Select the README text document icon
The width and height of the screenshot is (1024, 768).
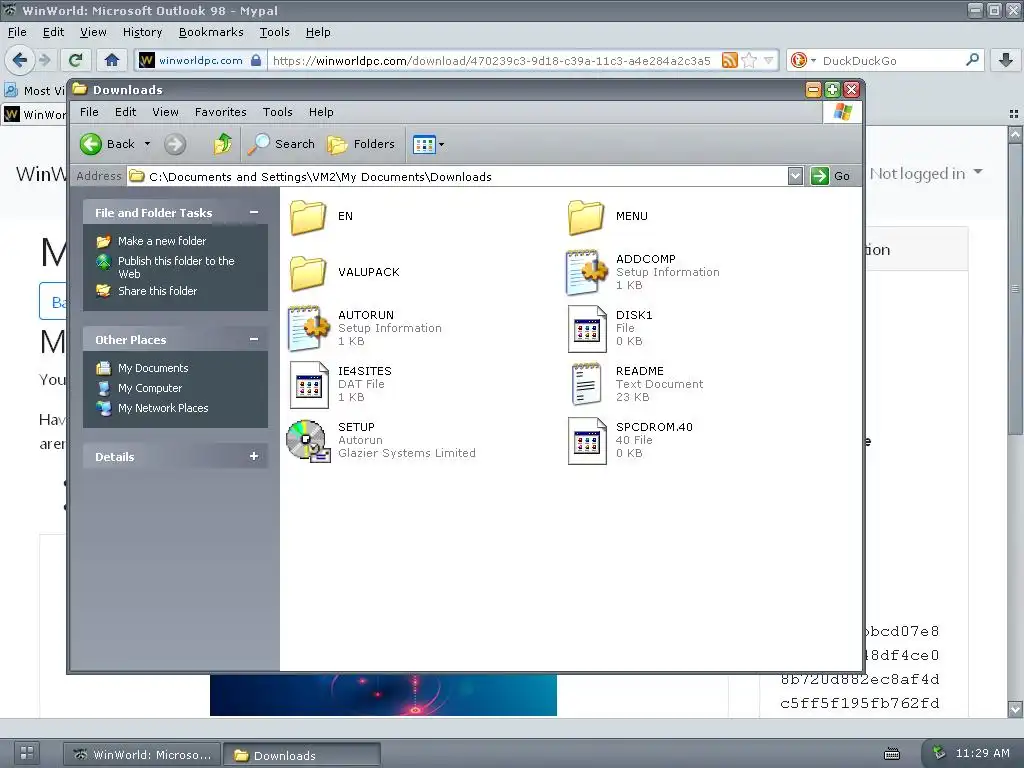point(586,385)
